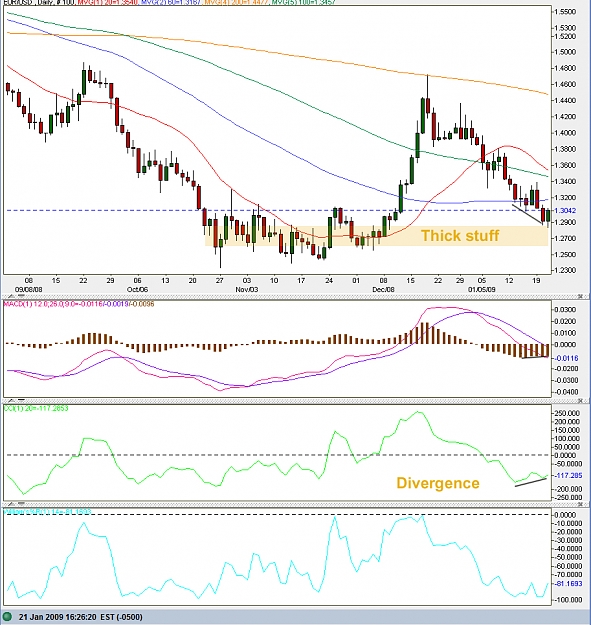
Task: Select the blue MVG(2) 60 label
Action: tap(171, 2)
